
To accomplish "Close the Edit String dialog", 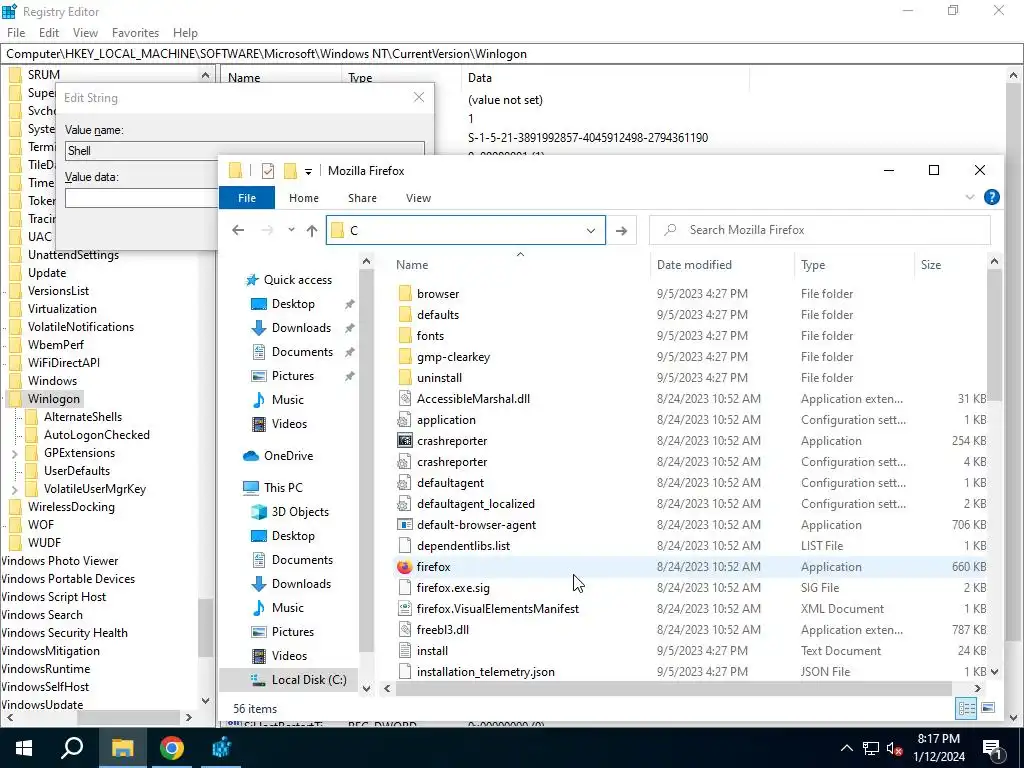I will tap(419, 97).
